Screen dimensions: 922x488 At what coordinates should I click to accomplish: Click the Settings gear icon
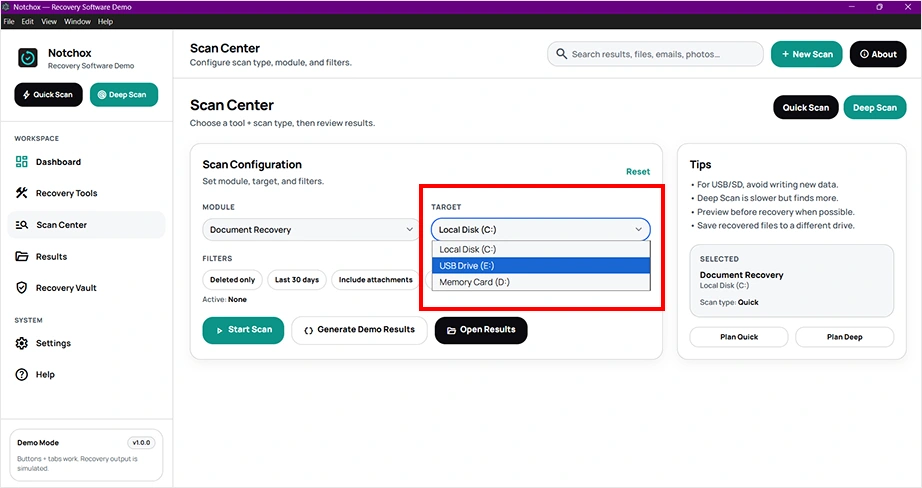click(22, 343)
